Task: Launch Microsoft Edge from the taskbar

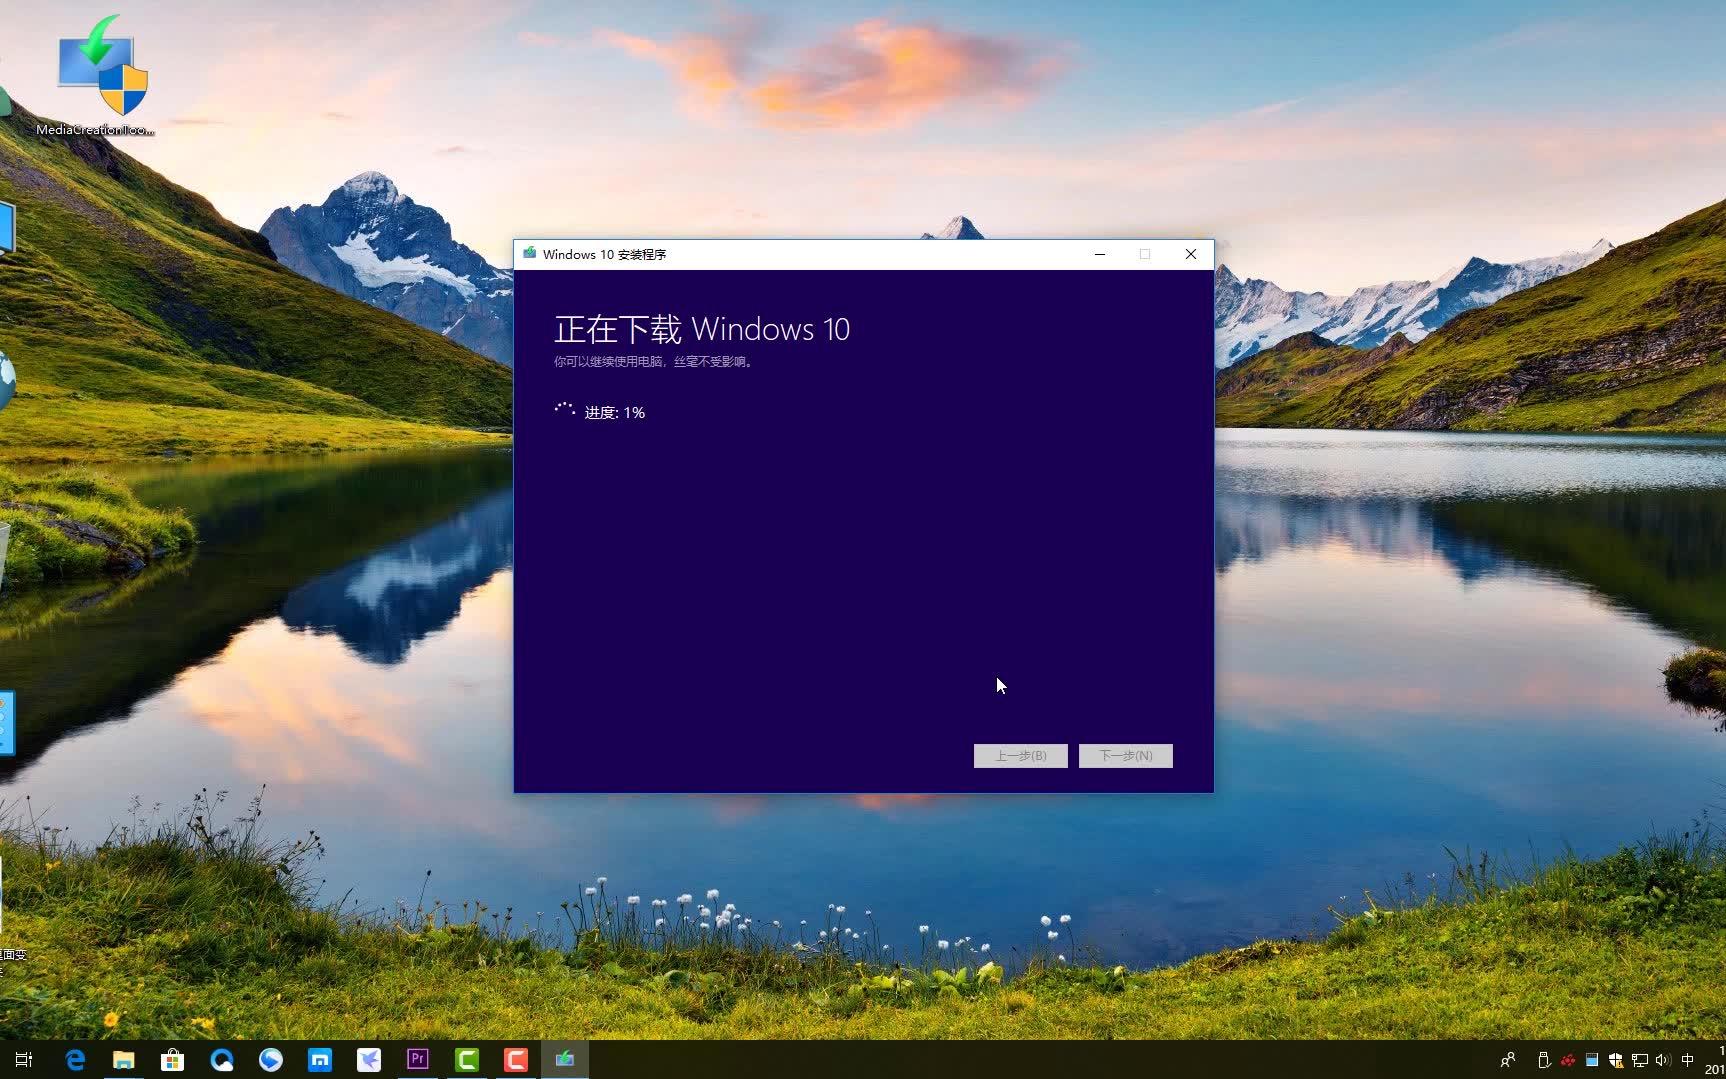Action: [75, 1059]
